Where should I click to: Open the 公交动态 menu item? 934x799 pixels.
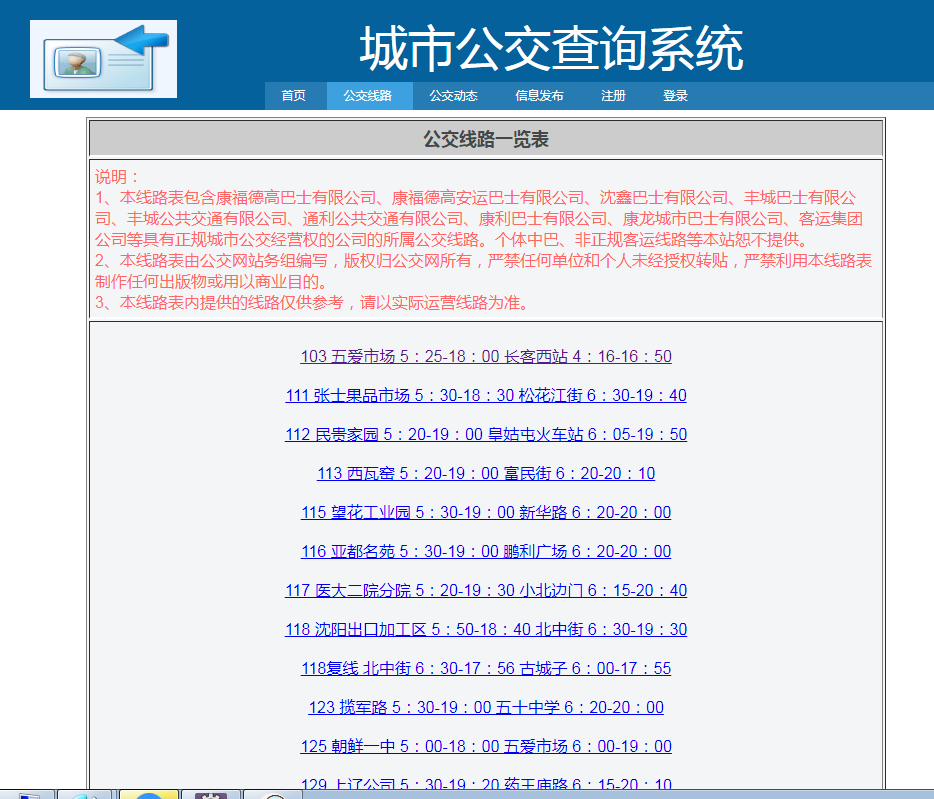click(453, 96)
